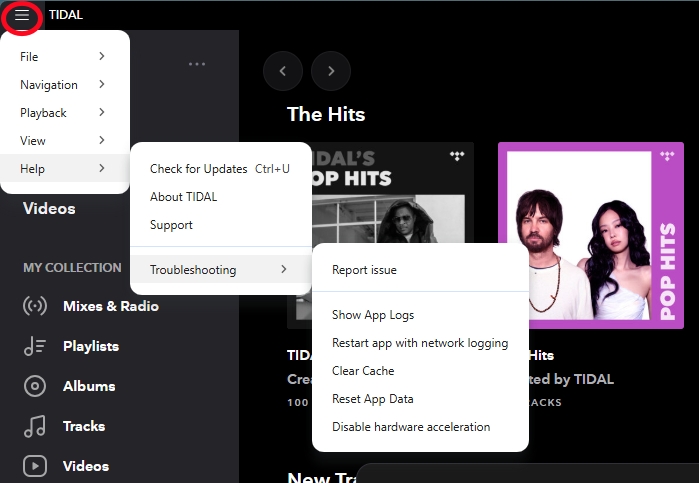Expand the Help submenu arrow
Viewport: 699px width, 483px height.
pyautogui.click(x=102, y=168)
